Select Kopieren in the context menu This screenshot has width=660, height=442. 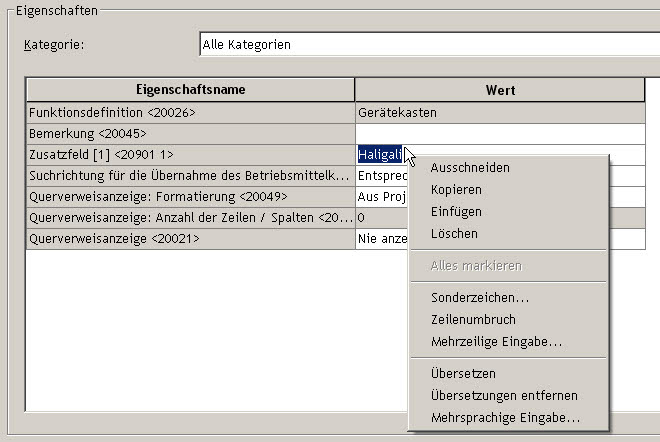456,189
